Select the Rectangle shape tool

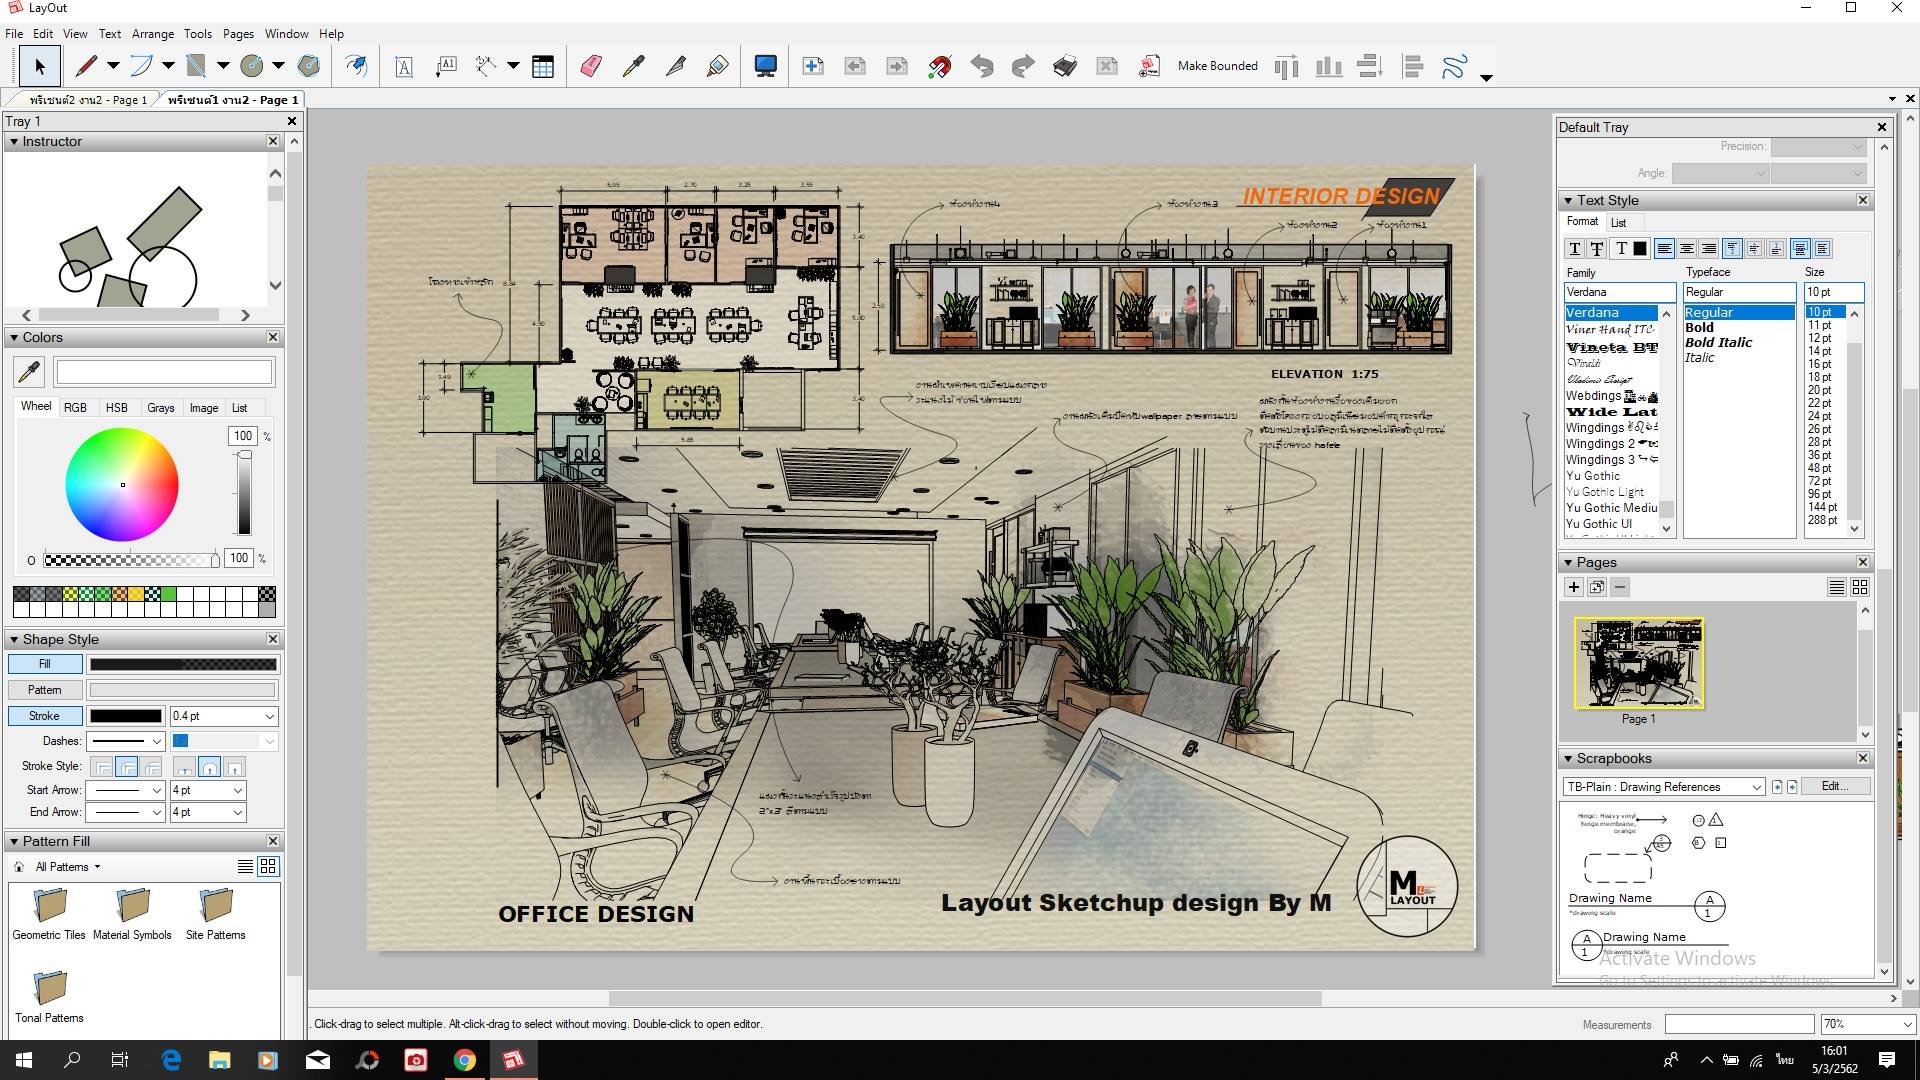pos(196,66)
